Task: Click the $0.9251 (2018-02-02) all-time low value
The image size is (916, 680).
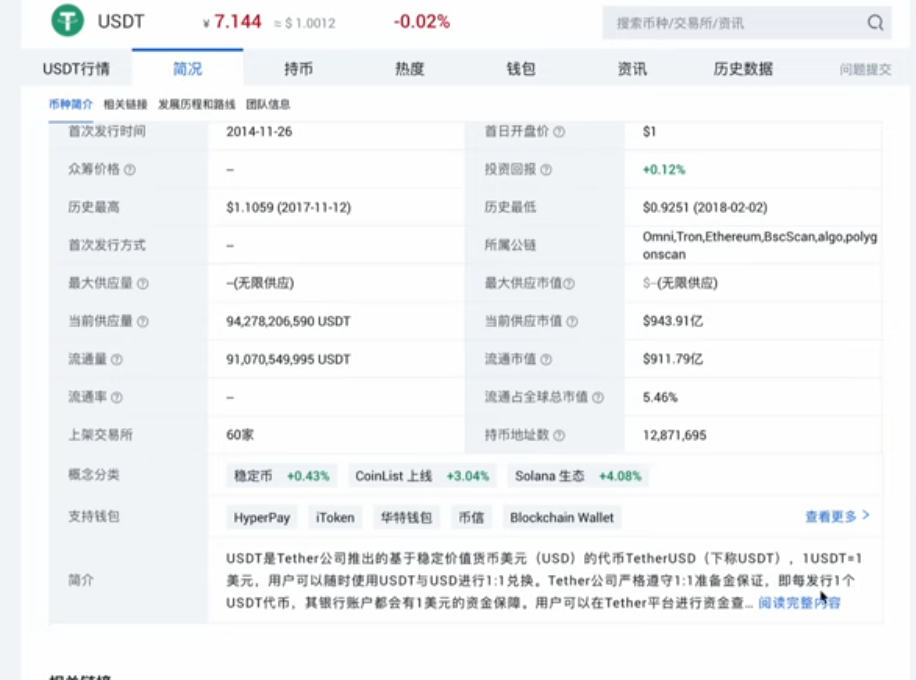Action: (x=705, y=208)
